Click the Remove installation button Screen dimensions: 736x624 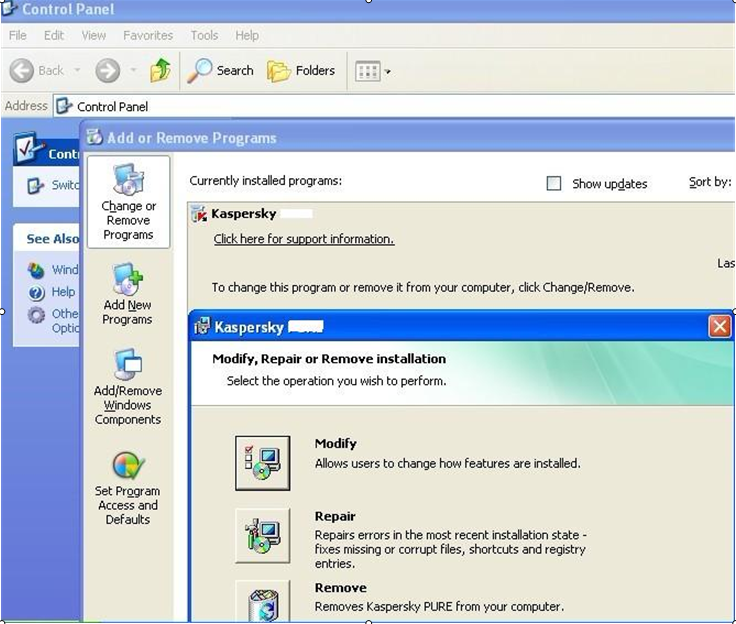click(262, 602)
